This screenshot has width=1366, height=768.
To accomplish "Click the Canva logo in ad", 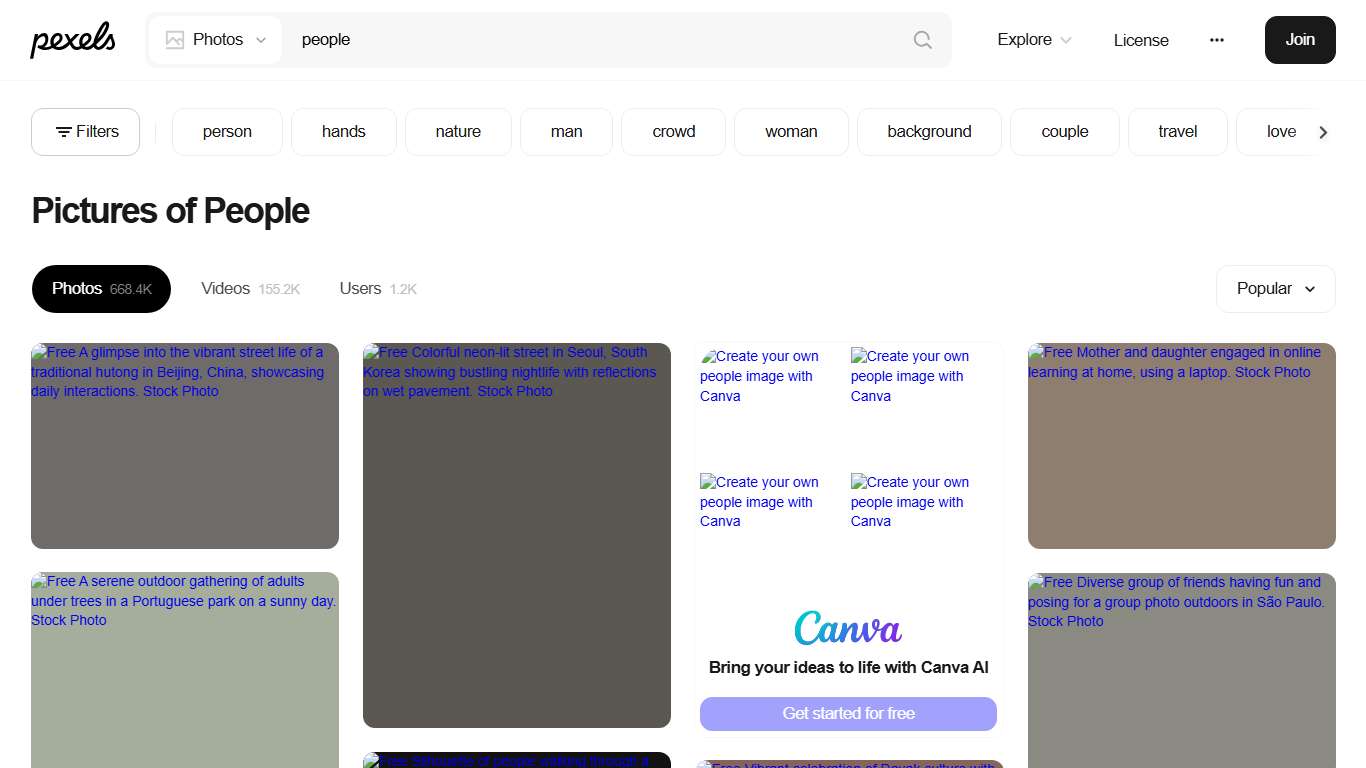I will pos(848,628).
